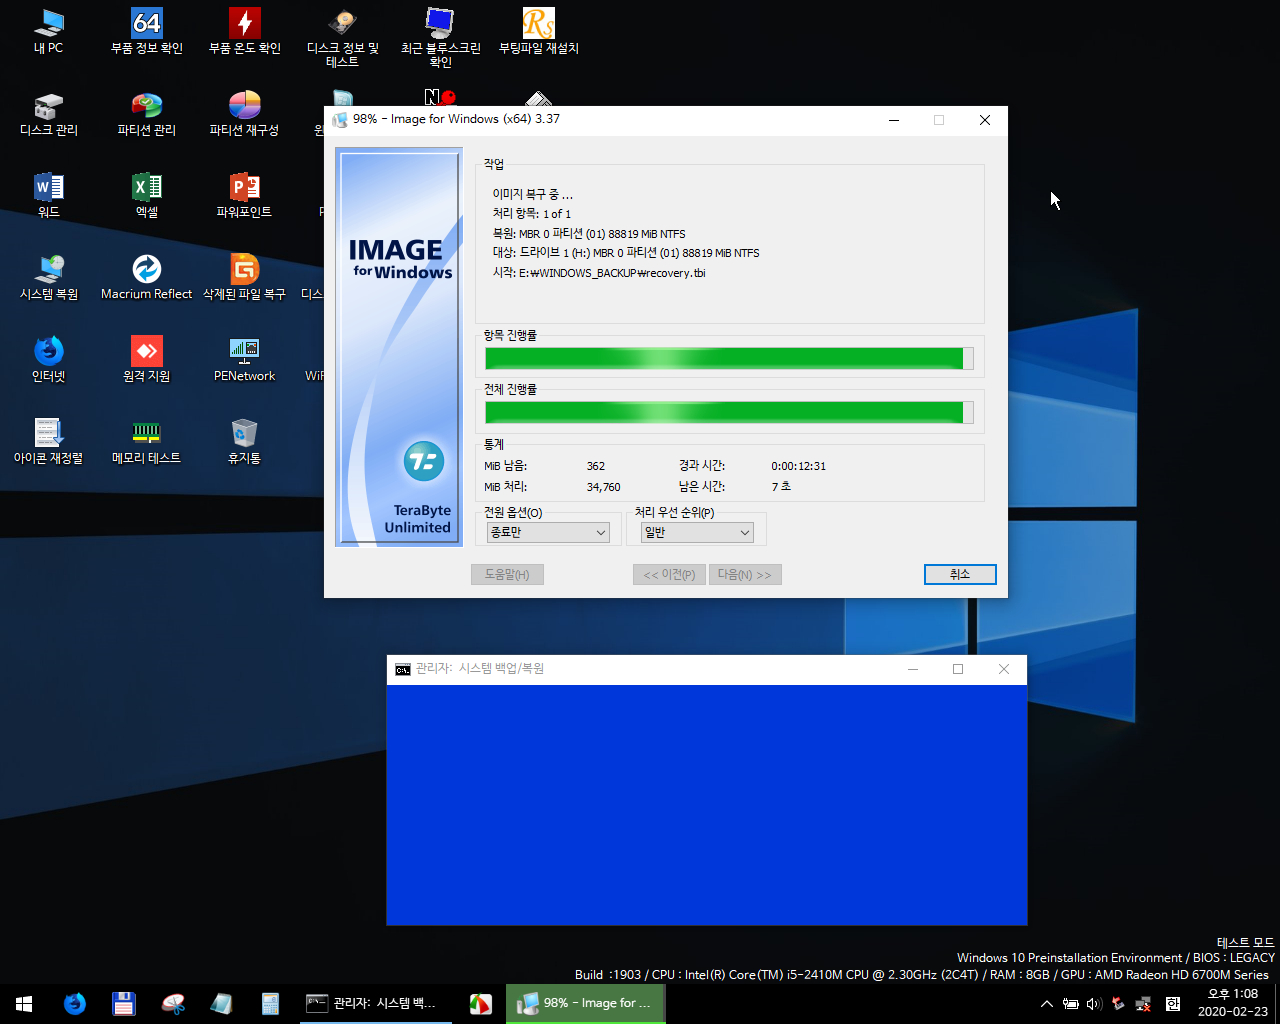Click the TeraByte Unlimited logo icon
1280x1024 pixels.
point(423,461)
